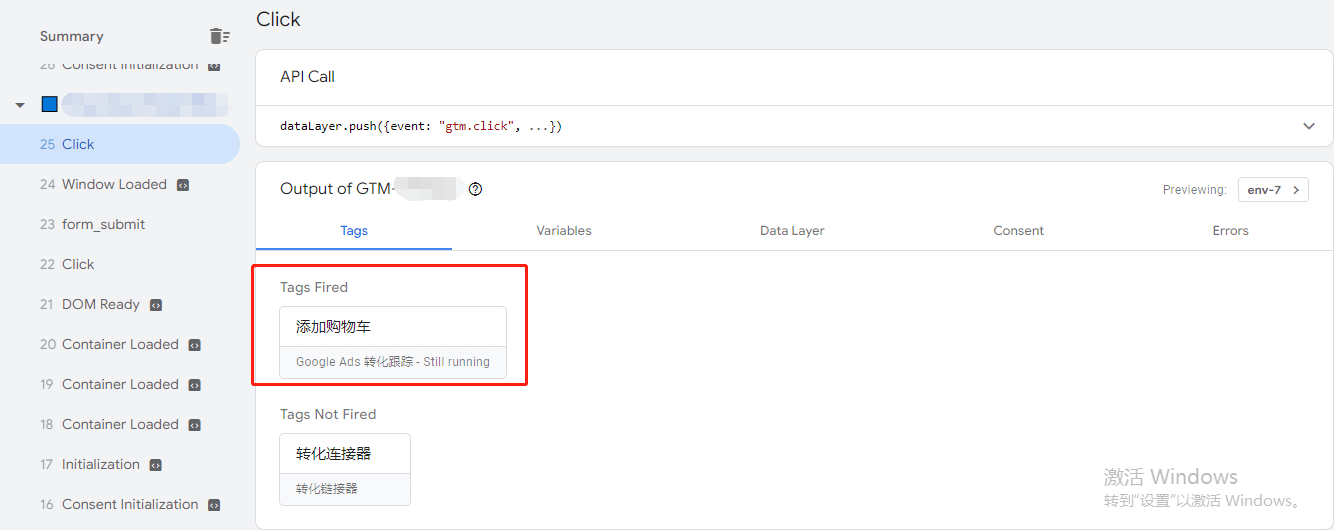This screenshot has height=530, width=1334.
Task: Click the code icon next to Window Loaded
Action: [x=183, y=185]
